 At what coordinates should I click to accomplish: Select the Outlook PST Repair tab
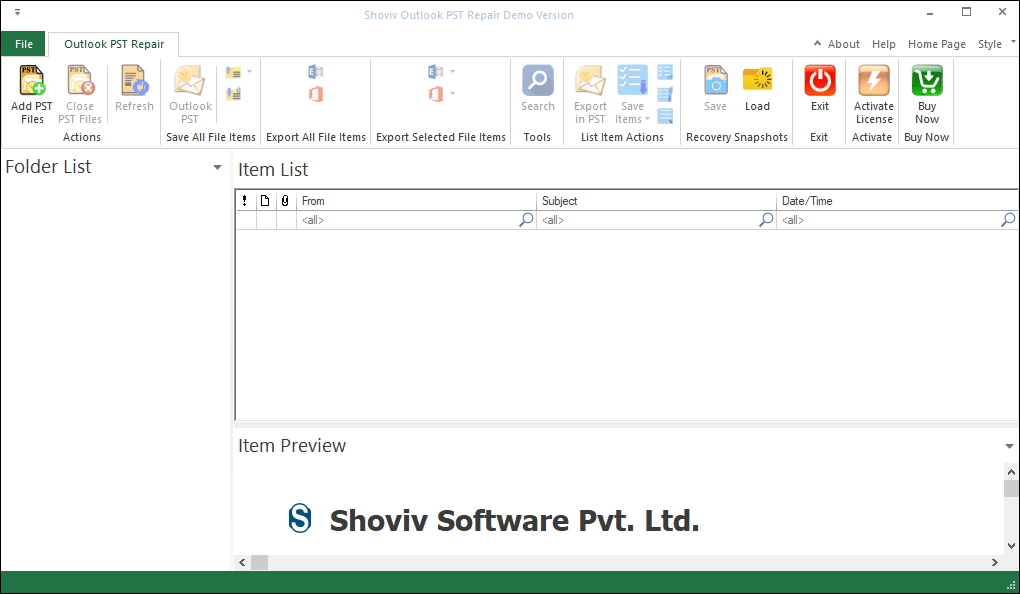(x=114, y=44)
